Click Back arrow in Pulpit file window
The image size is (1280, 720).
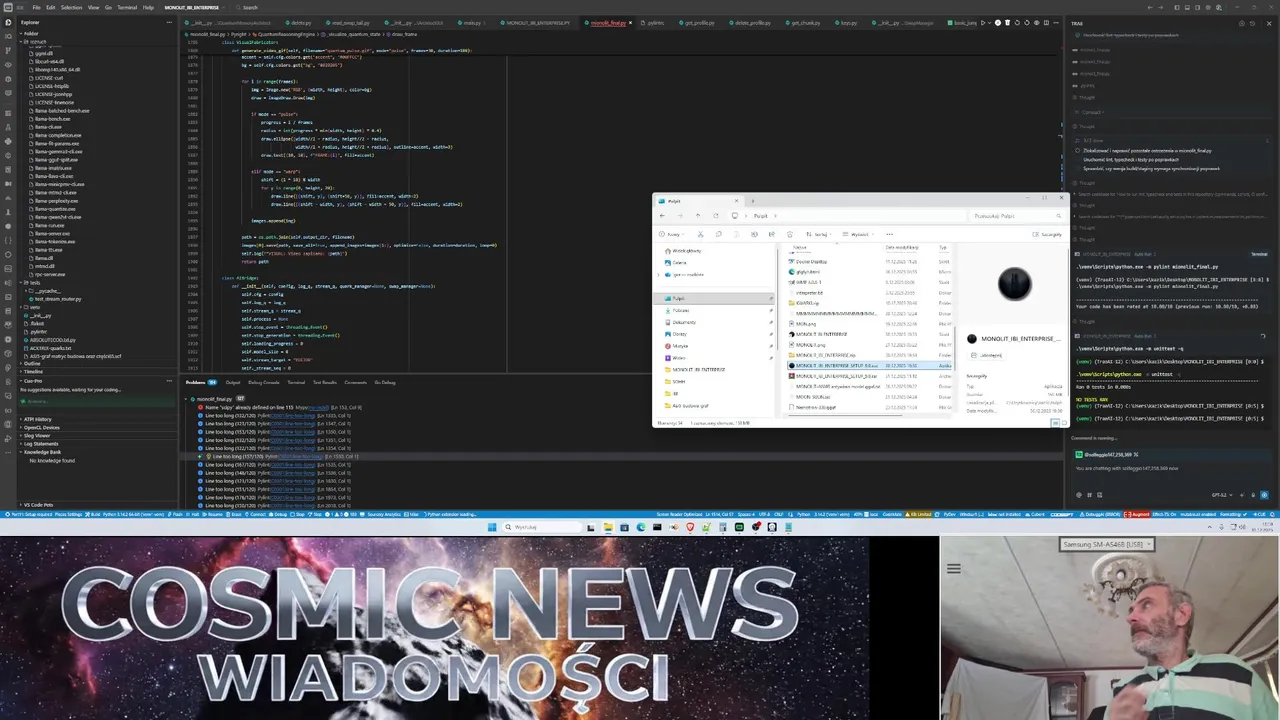coord(662,215)
